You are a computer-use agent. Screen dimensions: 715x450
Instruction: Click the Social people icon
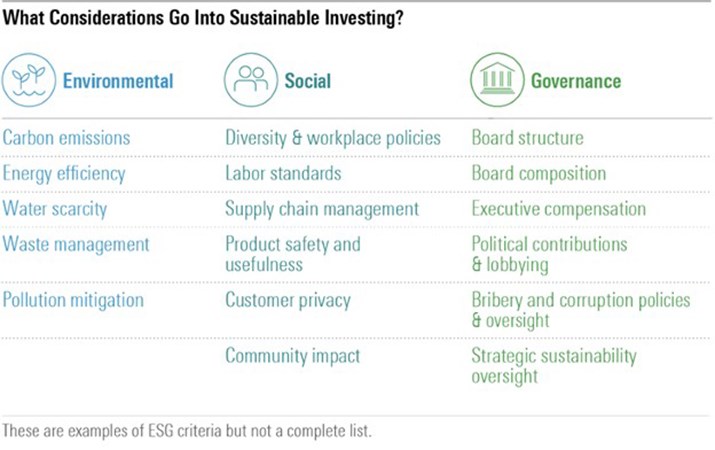(x=250, y=80)
